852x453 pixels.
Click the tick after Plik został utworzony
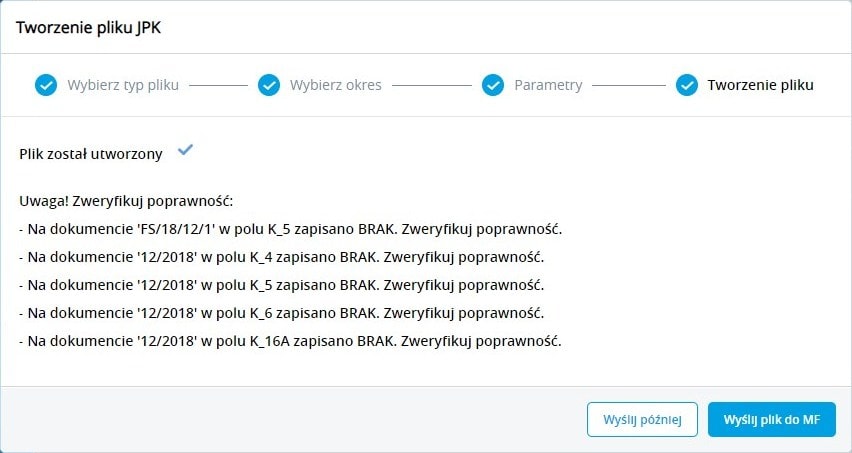pyautogui.click(x=185, y=150)
